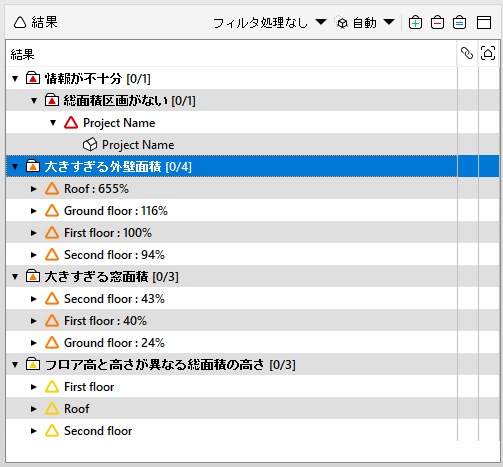
Task: Expand the Ground floor : 116% result
Action: point(33,211)
